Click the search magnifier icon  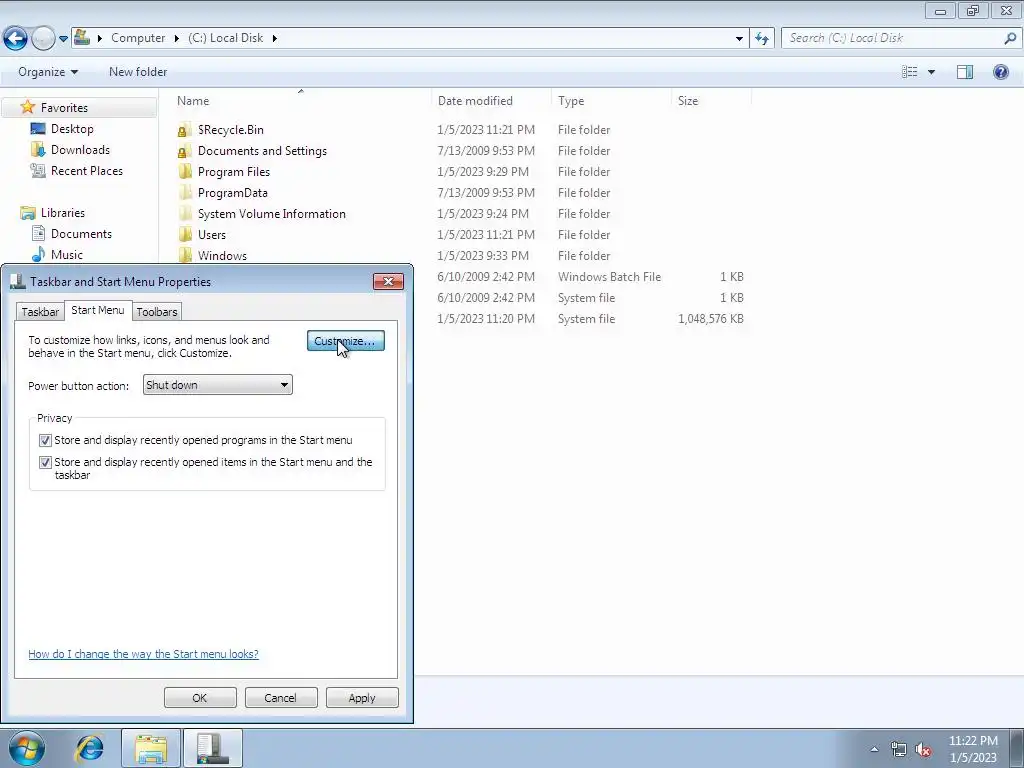pyautogui.click(x=1010, y=38)
